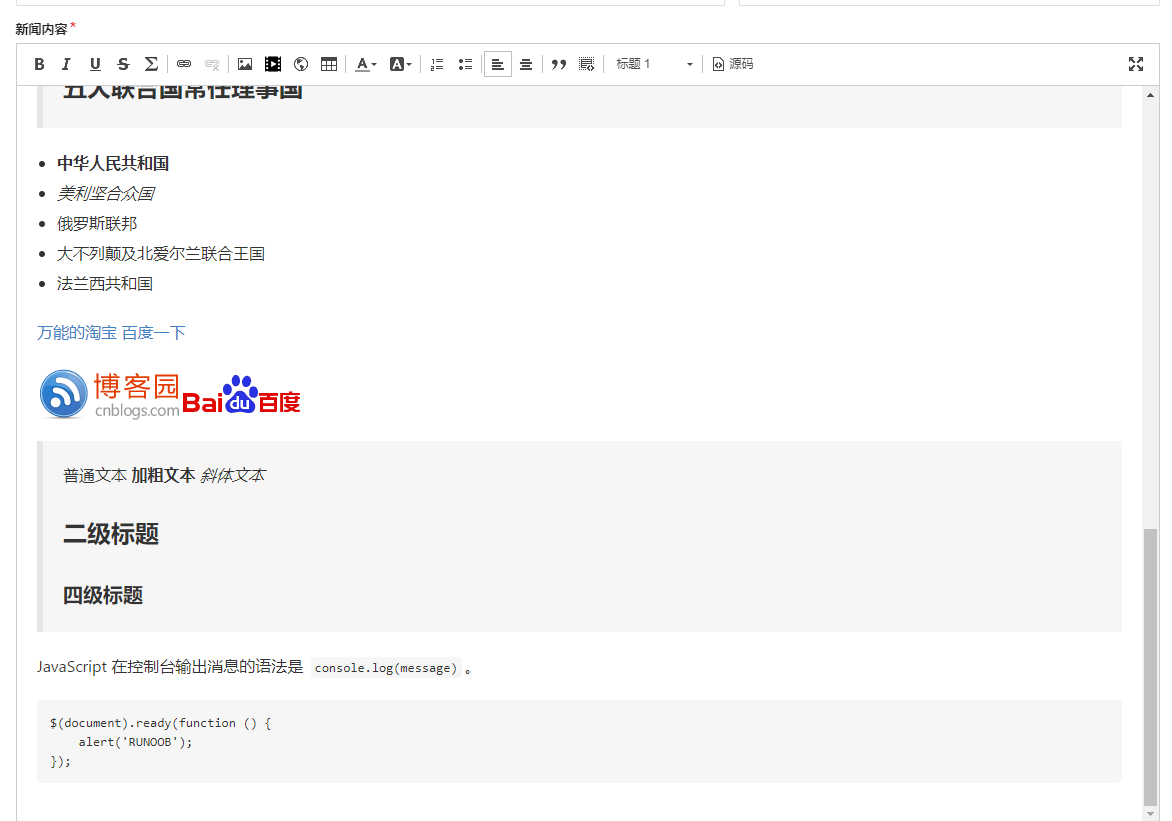
Task: Apply italic formatting
Action: coord(67,63)
